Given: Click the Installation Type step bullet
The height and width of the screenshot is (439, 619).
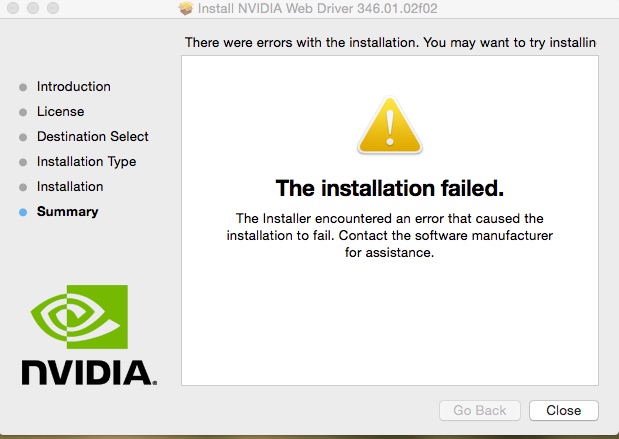Looking at the screenshot, I should point(23,162).
